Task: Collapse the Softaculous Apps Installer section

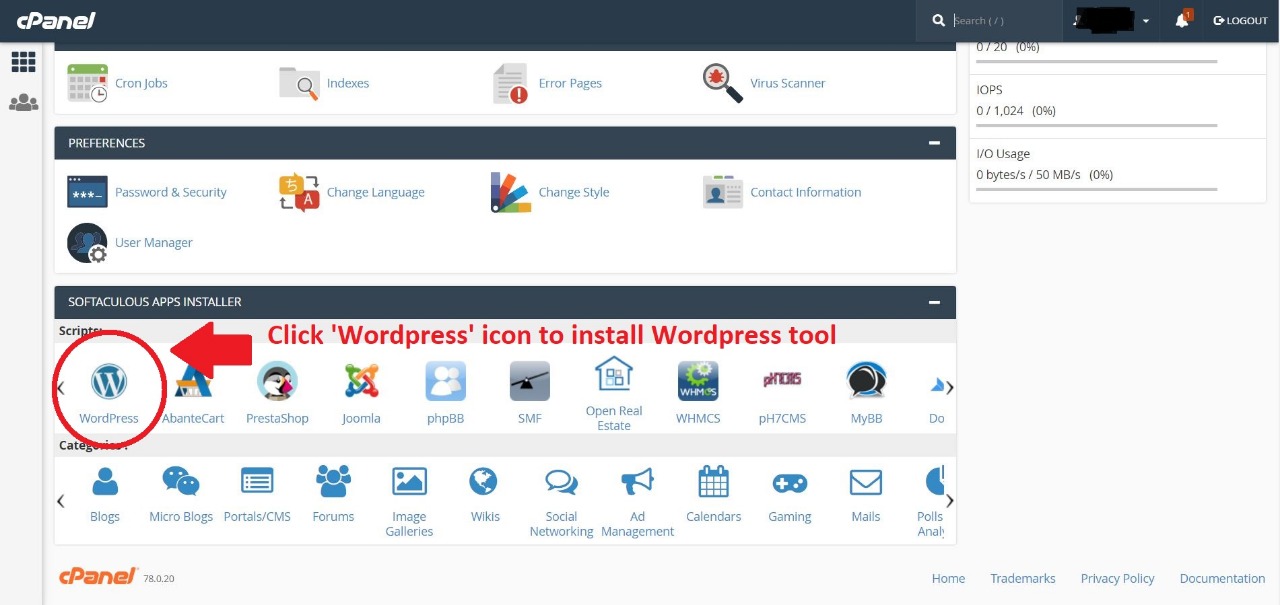Action: tap(934, 302)
